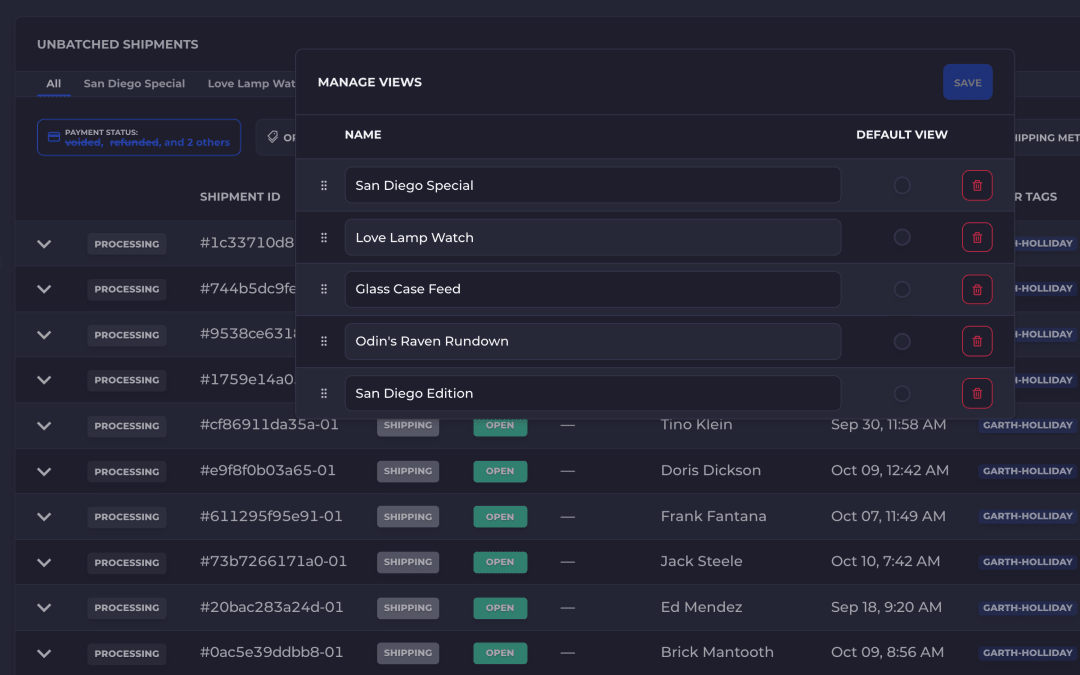Grab the drag handle for San Diego Edition
1080x675 pixels.
click(x=324, y=393)
